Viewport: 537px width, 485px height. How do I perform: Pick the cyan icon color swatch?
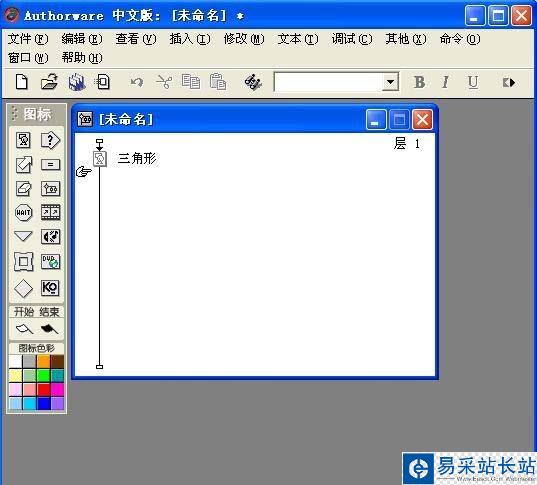coord(29,403)
